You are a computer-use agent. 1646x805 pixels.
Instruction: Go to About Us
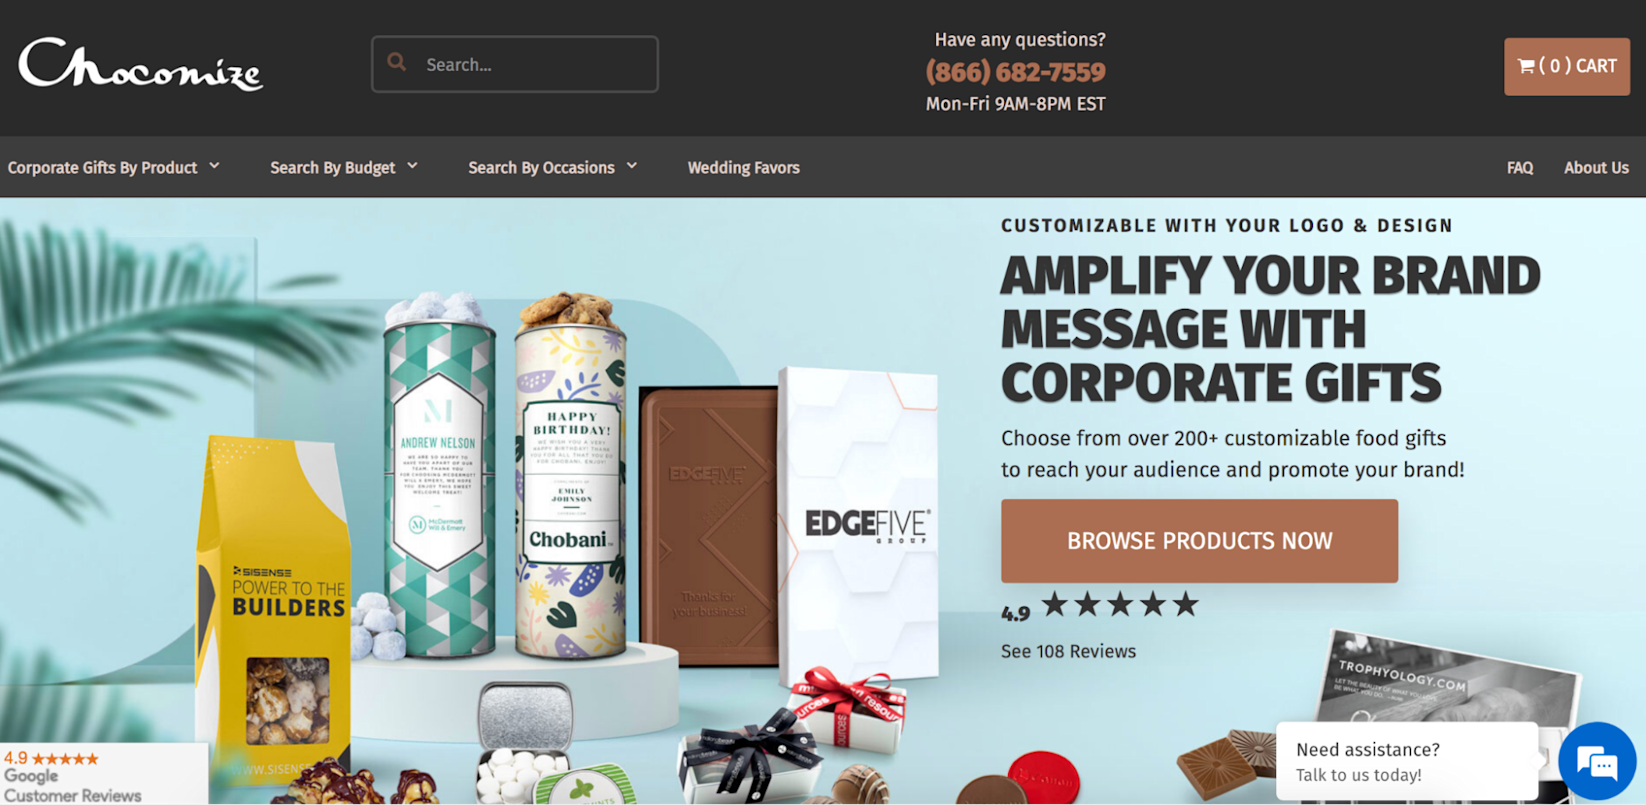1596,168
